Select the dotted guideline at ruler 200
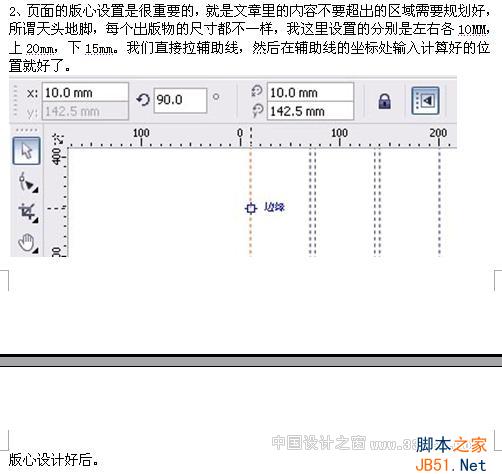 (439, 203)
